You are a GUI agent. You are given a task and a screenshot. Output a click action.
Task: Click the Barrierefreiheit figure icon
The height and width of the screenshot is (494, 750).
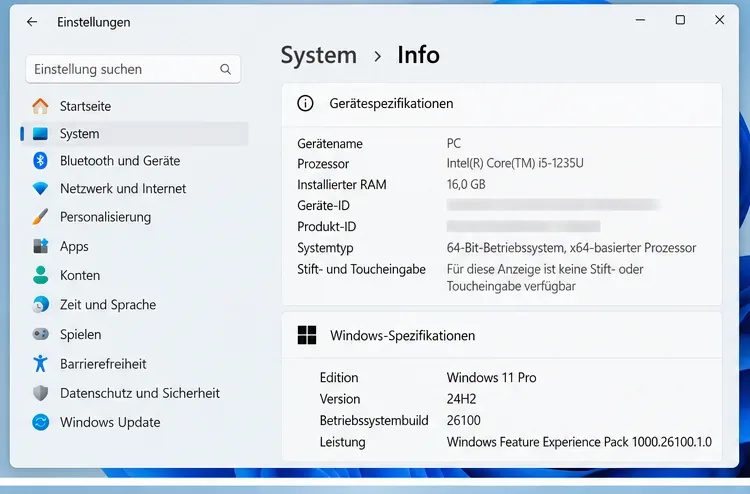(x=41, y=363)
